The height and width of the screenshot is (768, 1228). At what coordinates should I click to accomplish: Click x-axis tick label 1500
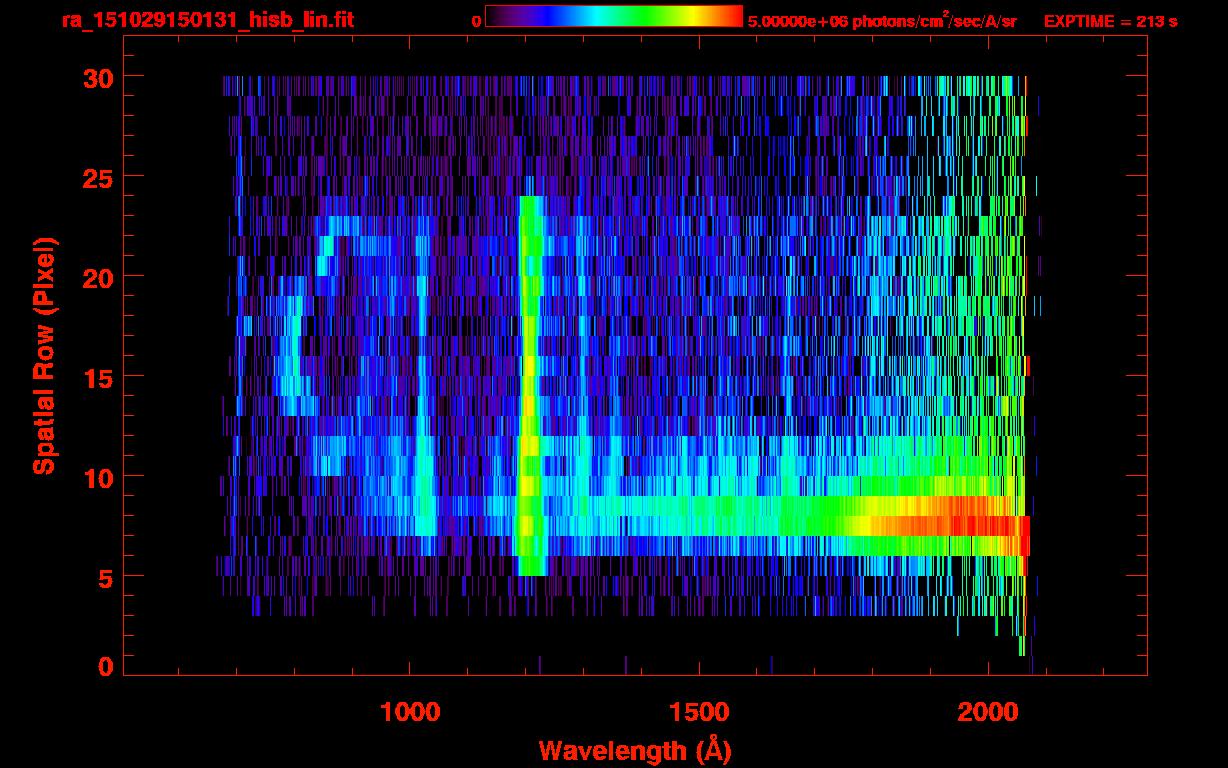[x=698, y=711]
